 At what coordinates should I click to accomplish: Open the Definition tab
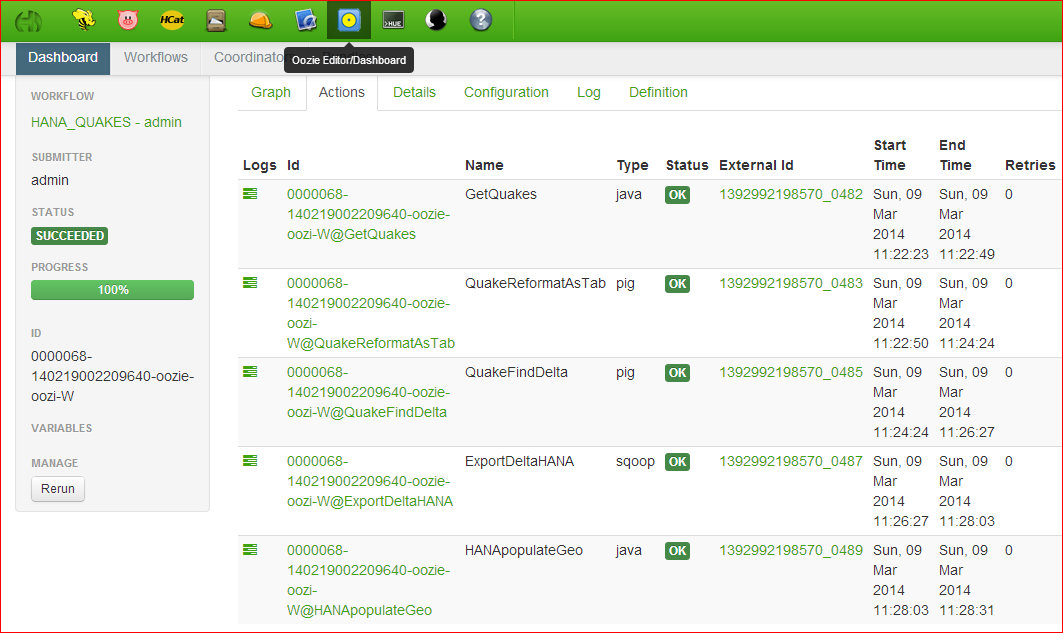pyautogui.click(x=658, y=92)
